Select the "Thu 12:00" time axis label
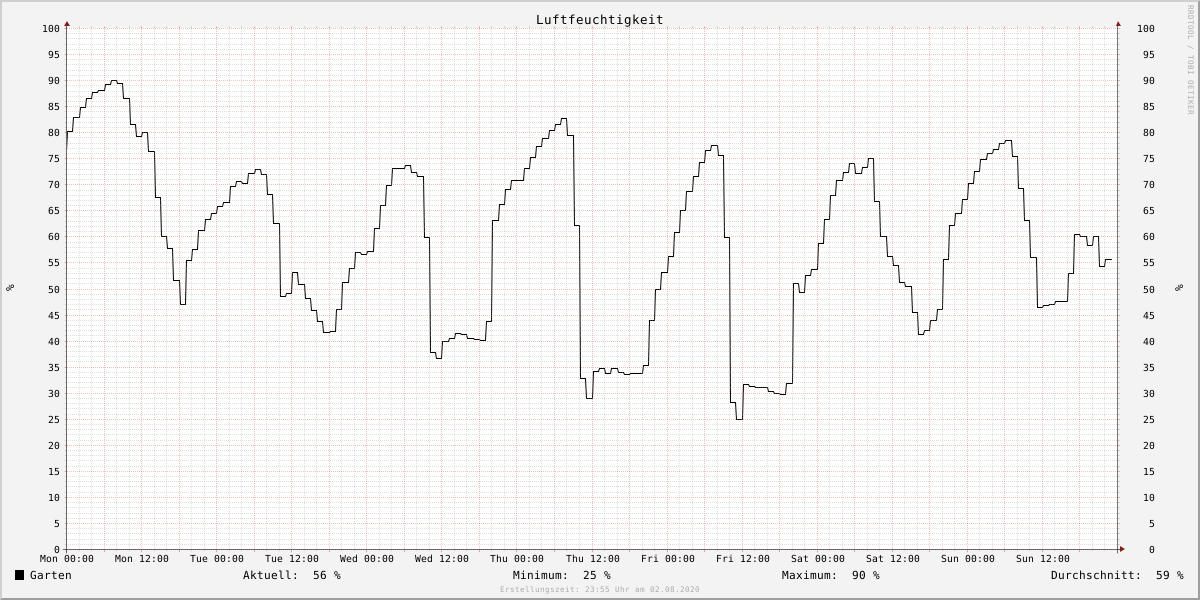 point(592,559)
